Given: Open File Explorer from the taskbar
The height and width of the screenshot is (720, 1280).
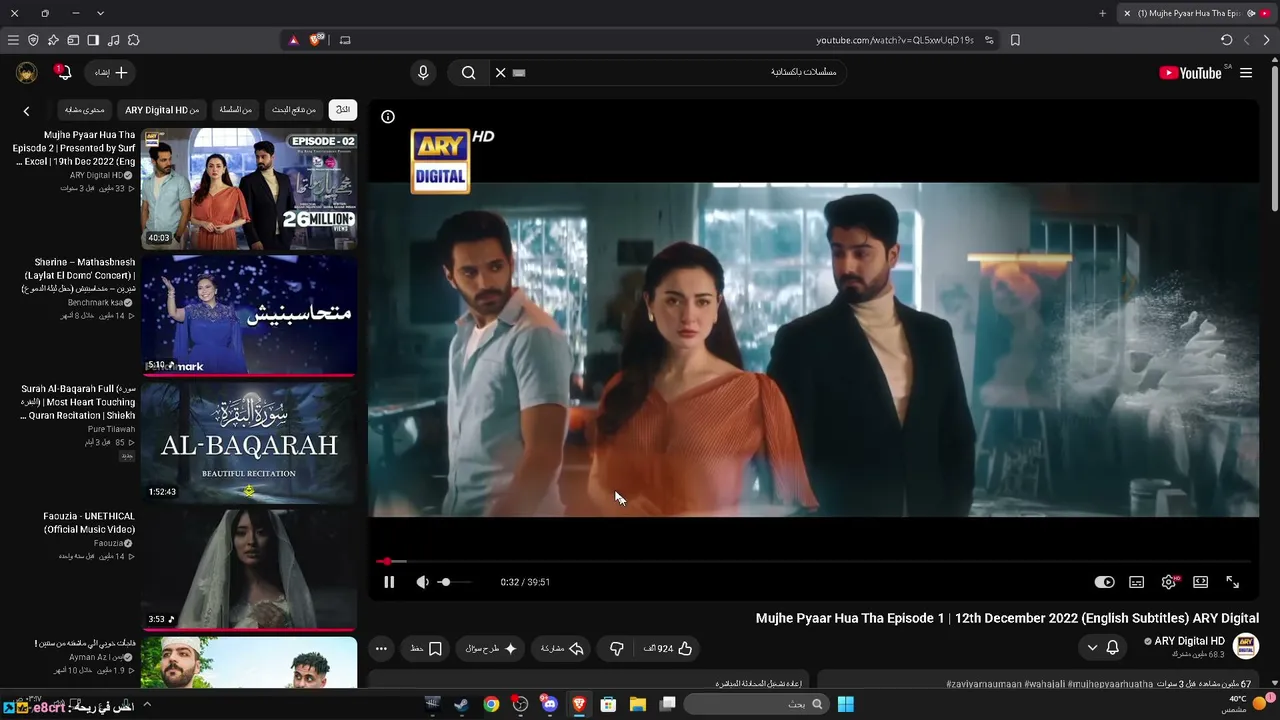Looking at the screenshot, I should 638,704.
